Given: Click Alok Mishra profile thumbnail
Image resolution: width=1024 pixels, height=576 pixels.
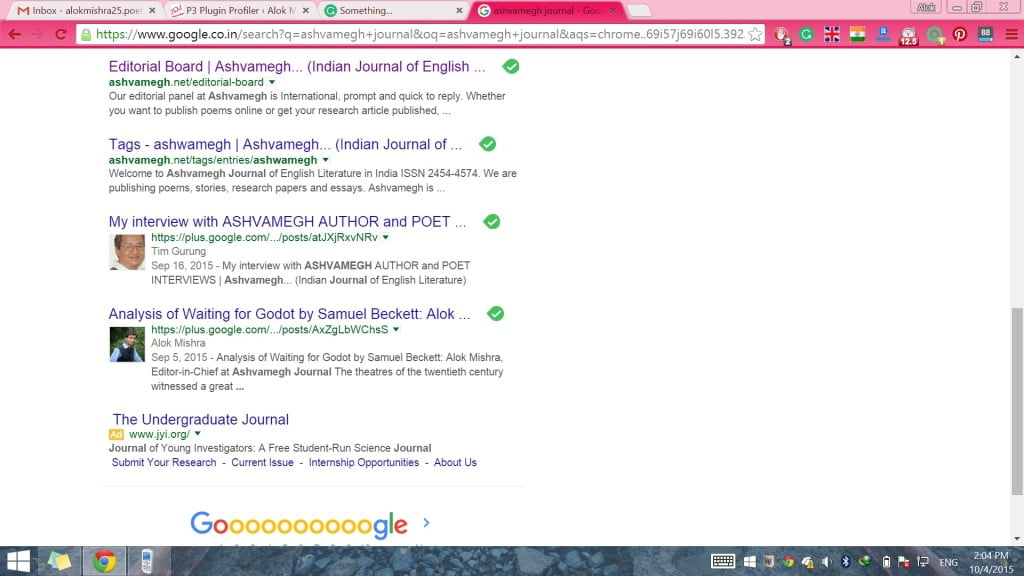Looking at the screenshot, I should (x=127, y=344).
